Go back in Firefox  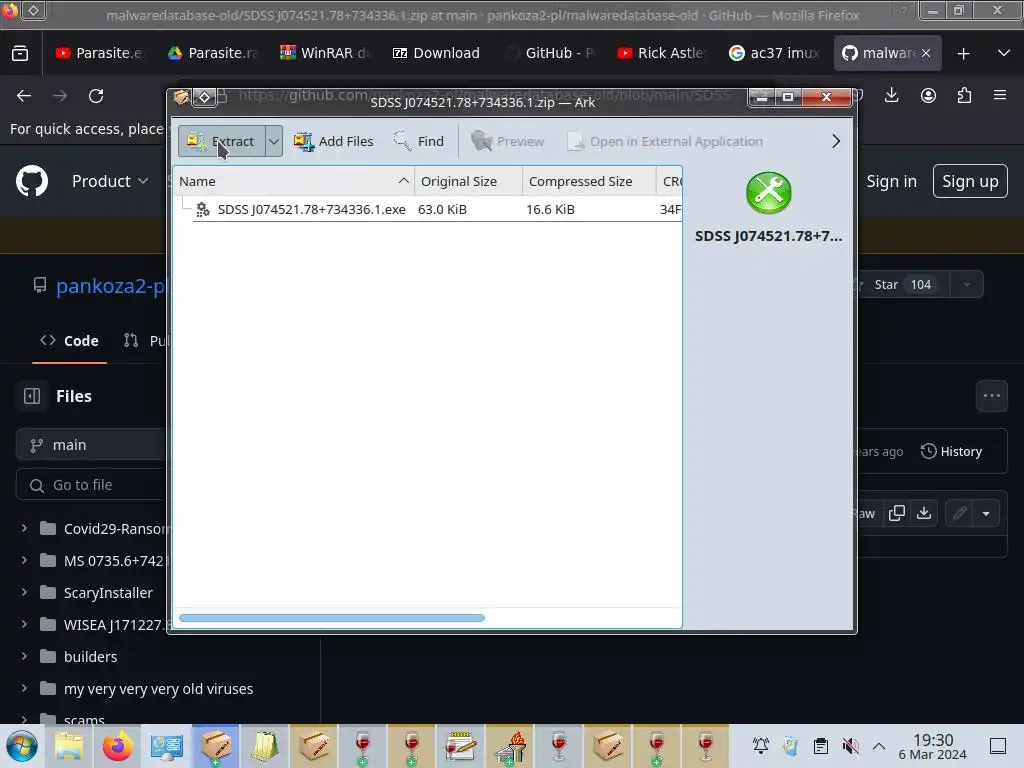pyautogui.click(x=24, y=96)
